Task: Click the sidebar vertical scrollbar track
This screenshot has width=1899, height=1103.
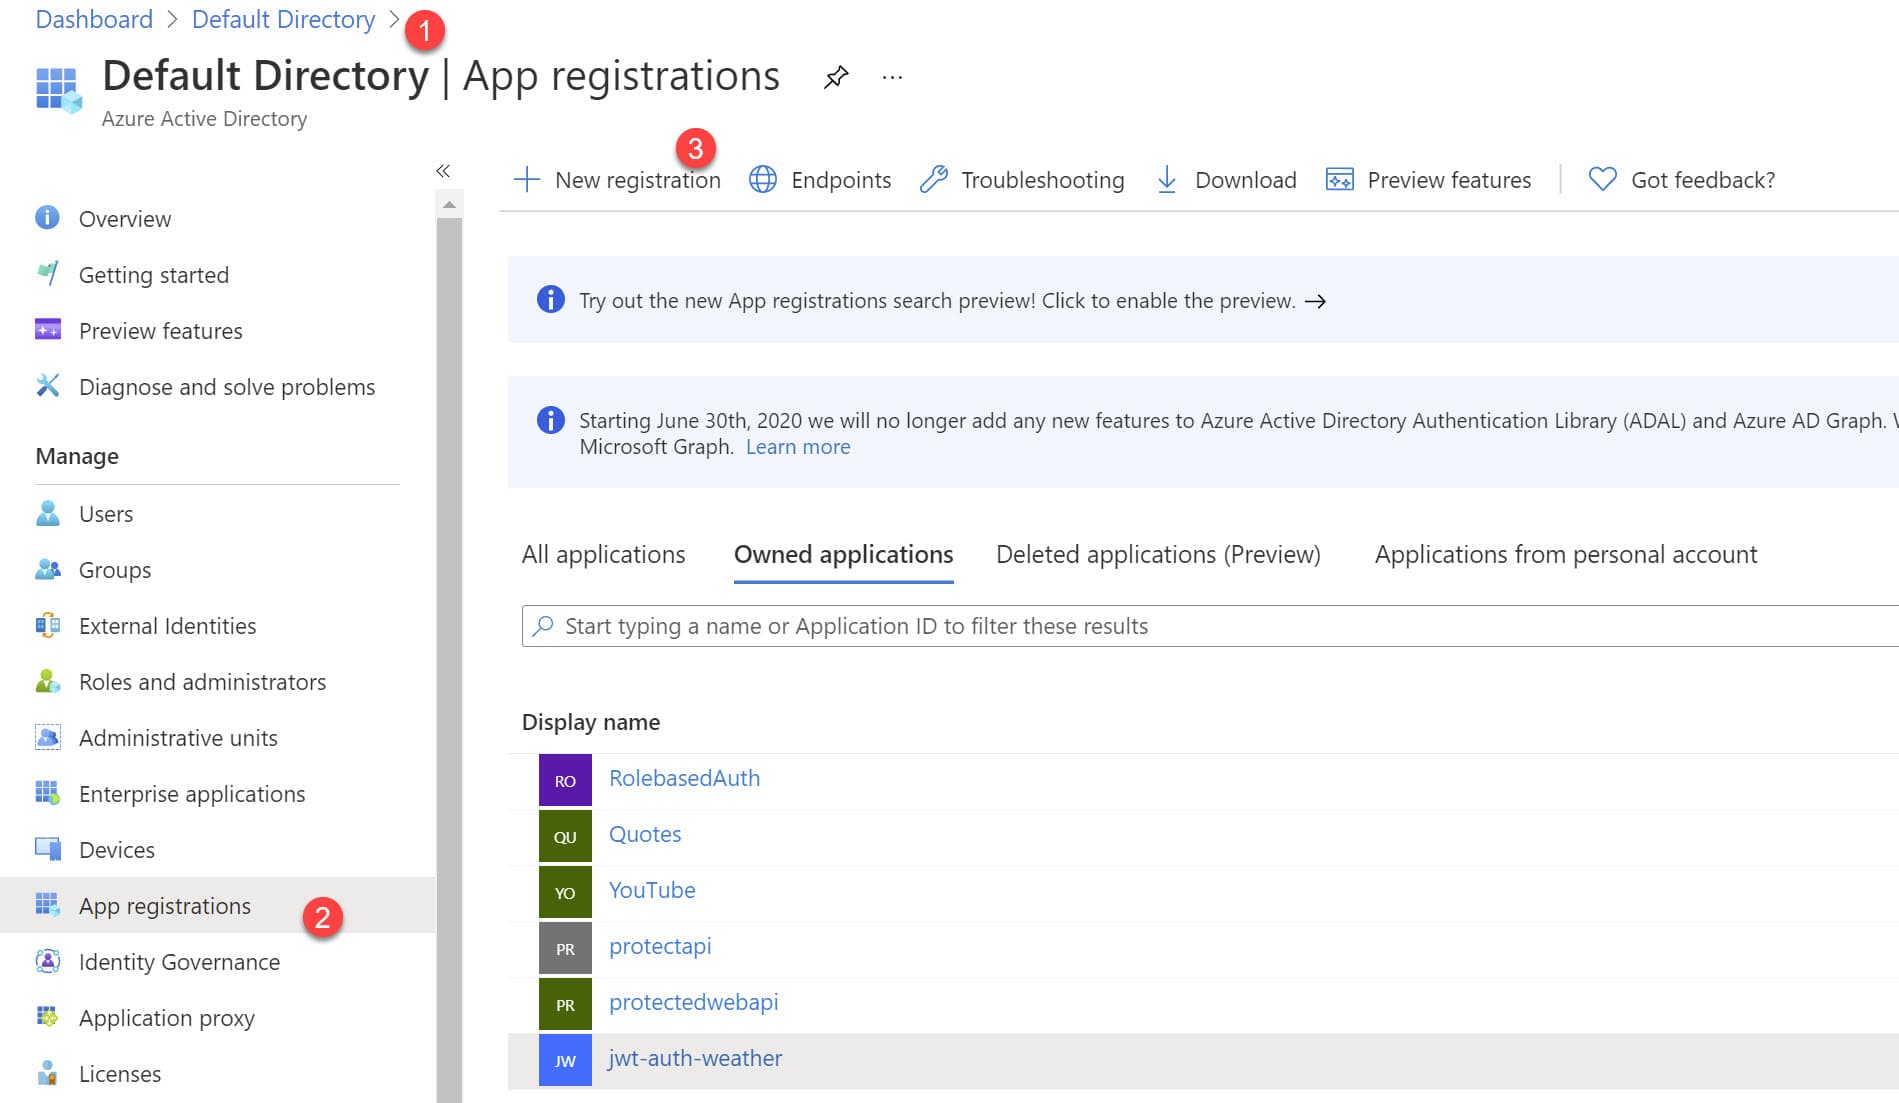Action: pos(449,660)
